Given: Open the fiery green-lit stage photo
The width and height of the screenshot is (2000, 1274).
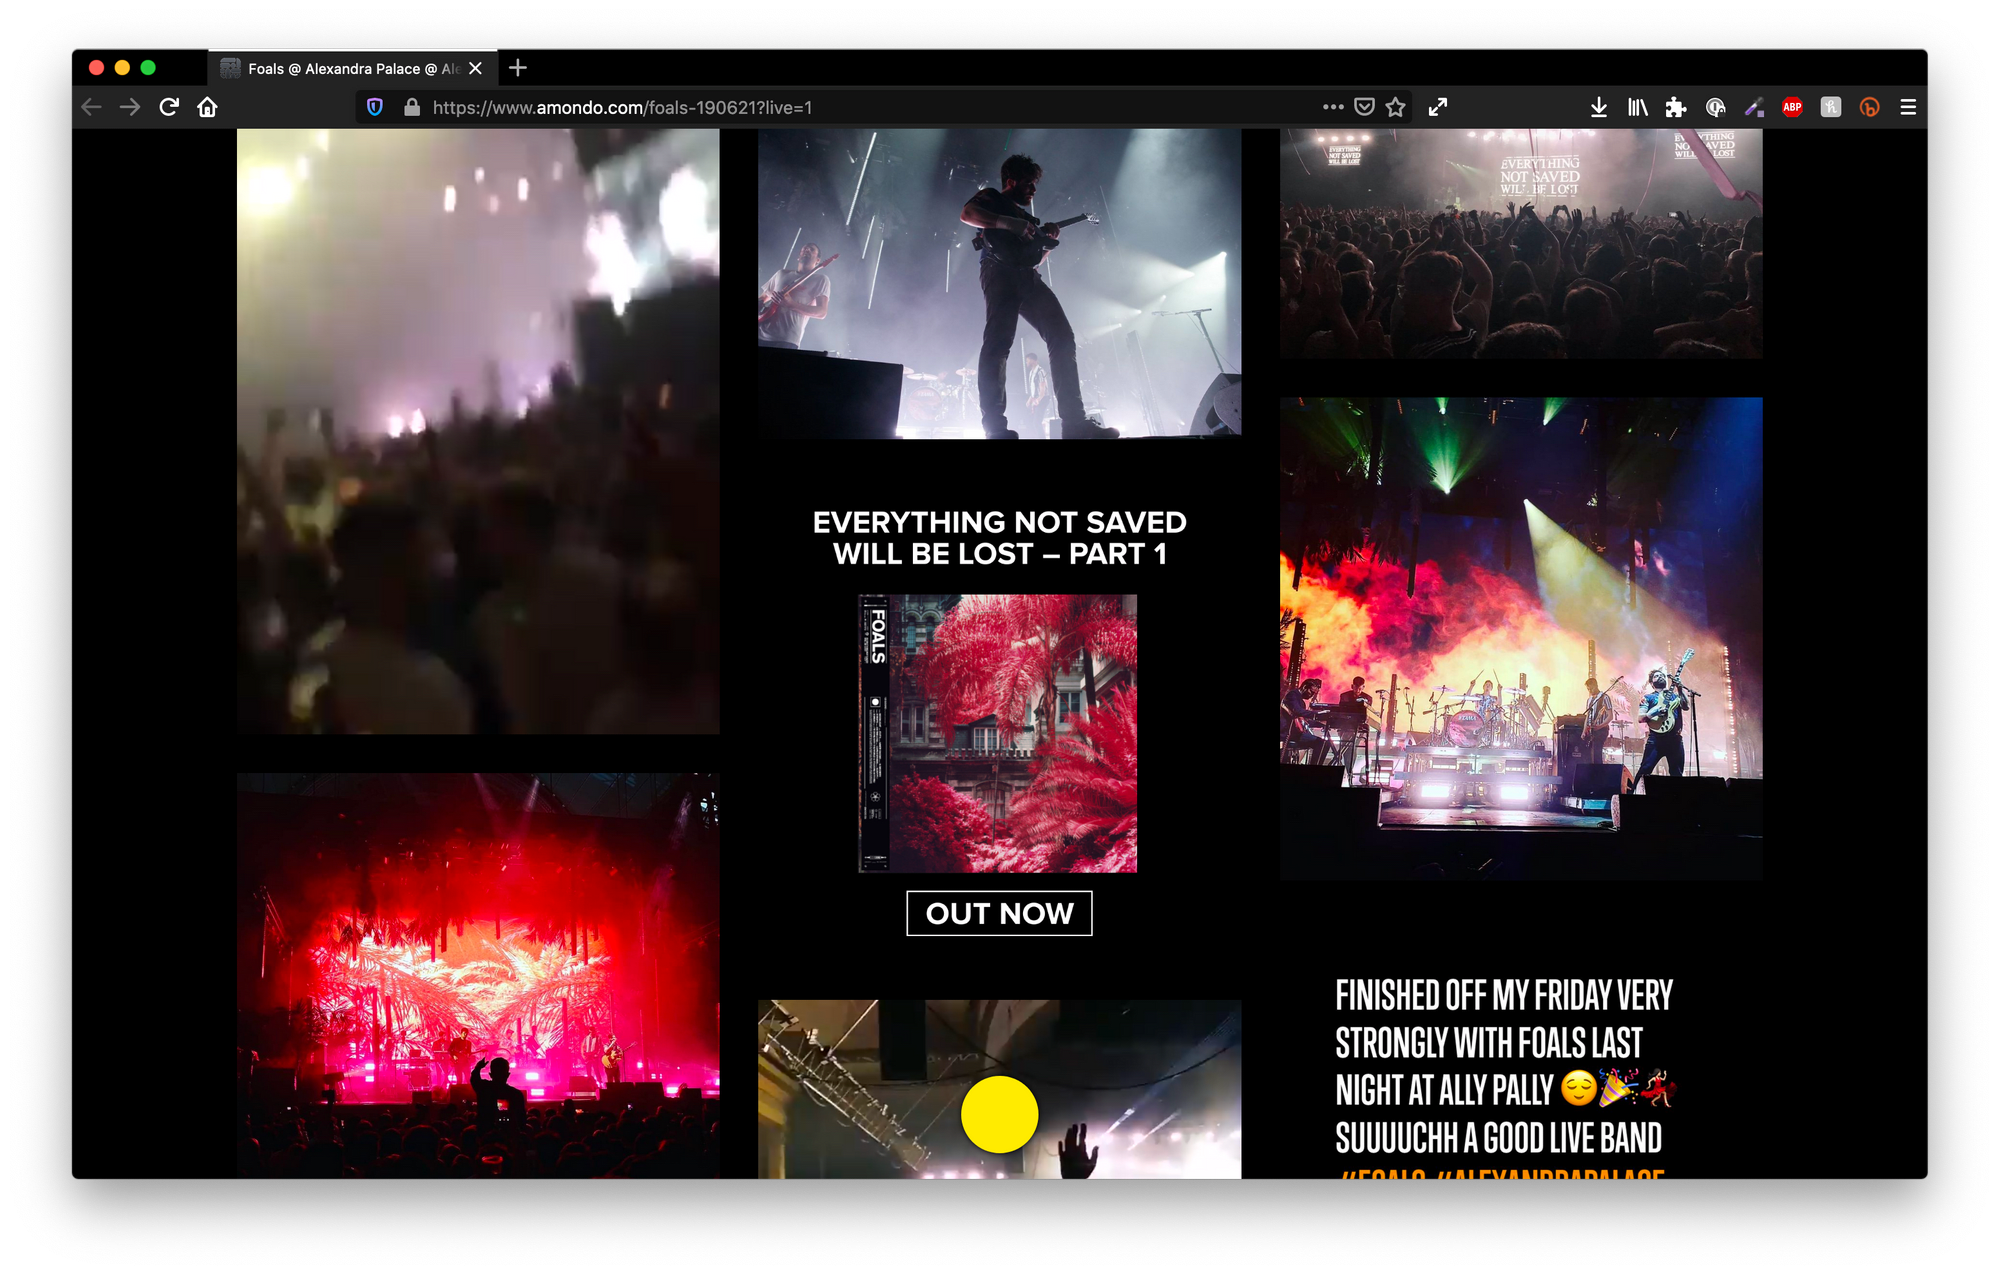Looking at the screenshot, I should tap(1521, 638).
